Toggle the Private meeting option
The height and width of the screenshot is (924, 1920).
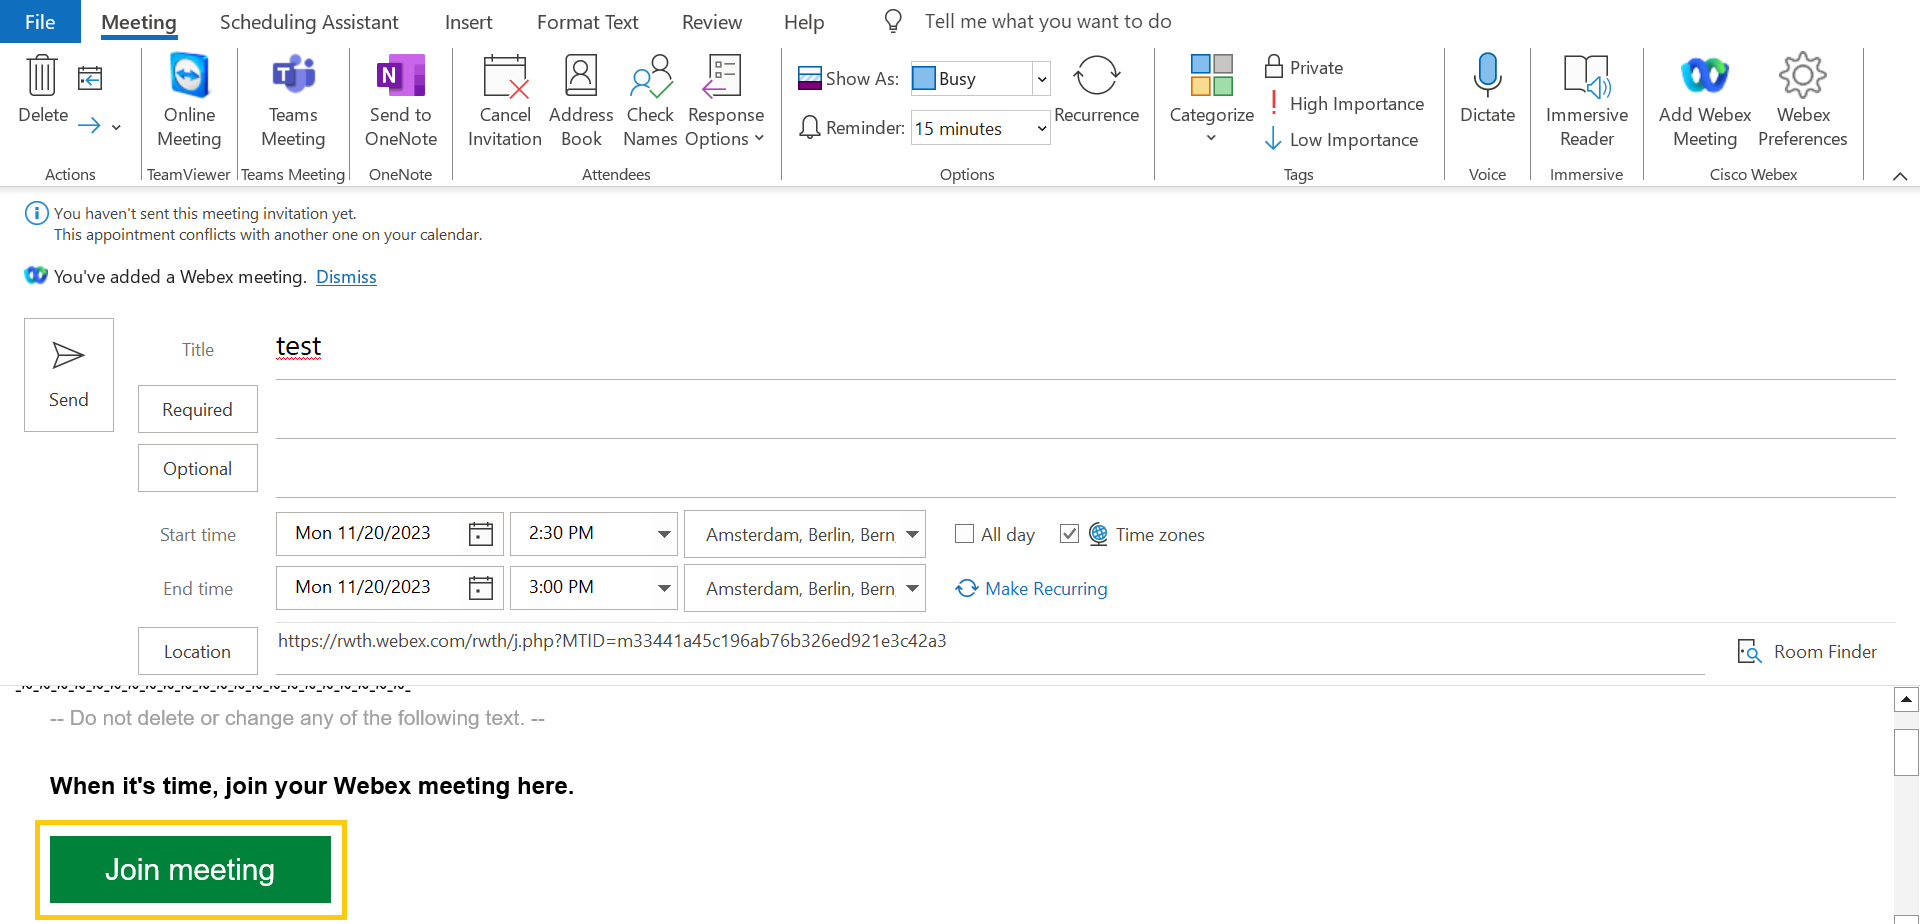(x=1304, y=68)
